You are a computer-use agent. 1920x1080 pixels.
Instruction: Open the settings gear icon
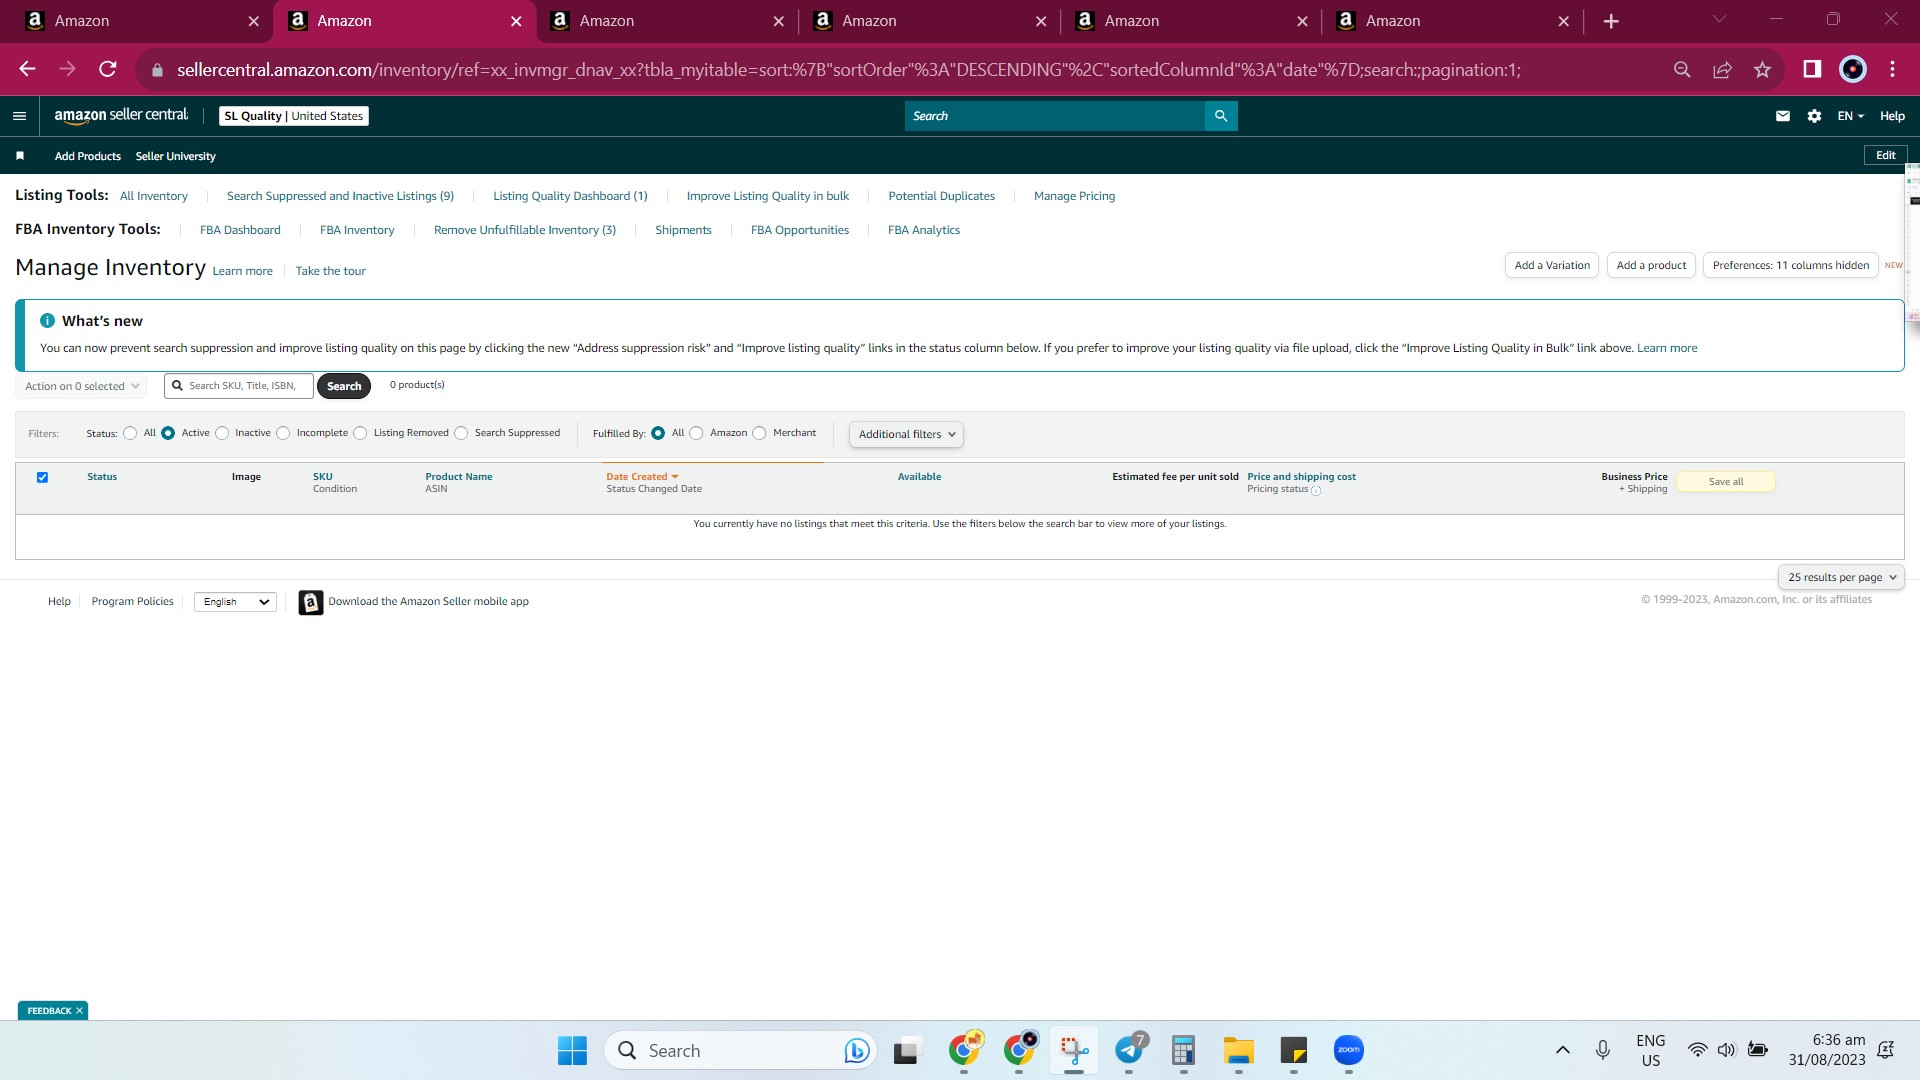[x=1814, y=116]
